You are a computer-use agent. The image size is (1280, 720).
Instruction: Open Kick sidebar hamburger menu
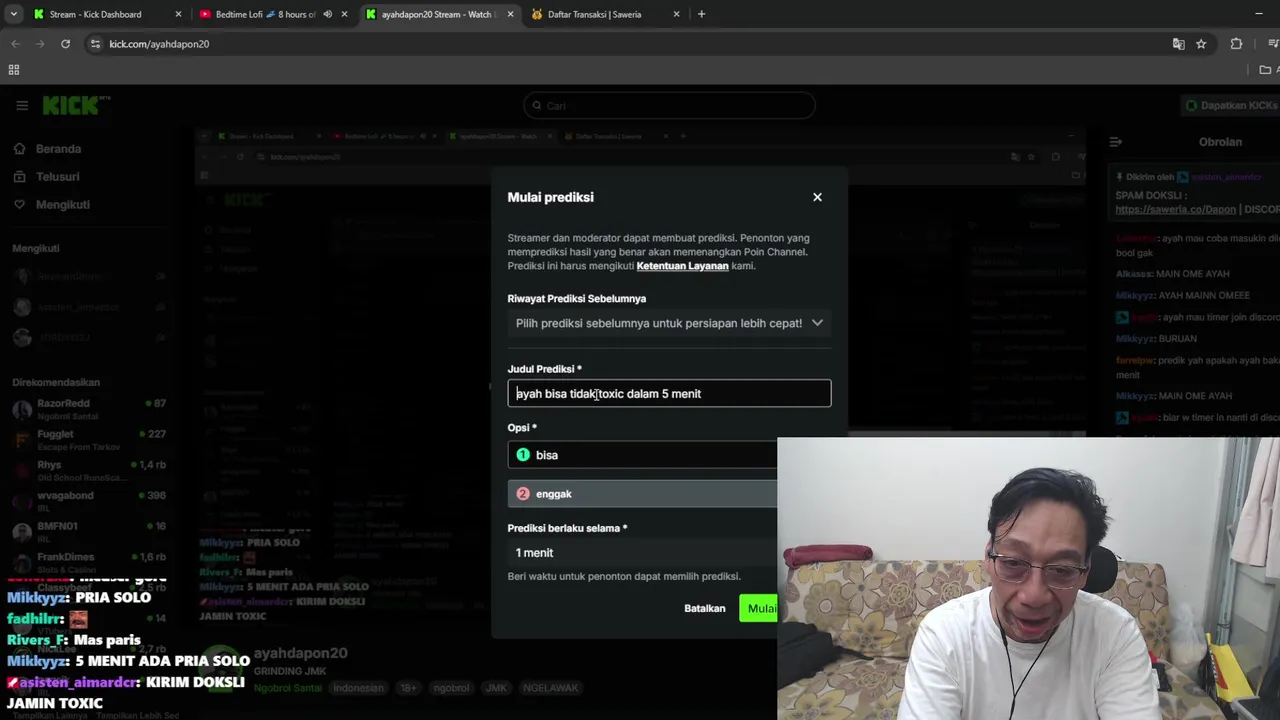(x=22, y=105)
